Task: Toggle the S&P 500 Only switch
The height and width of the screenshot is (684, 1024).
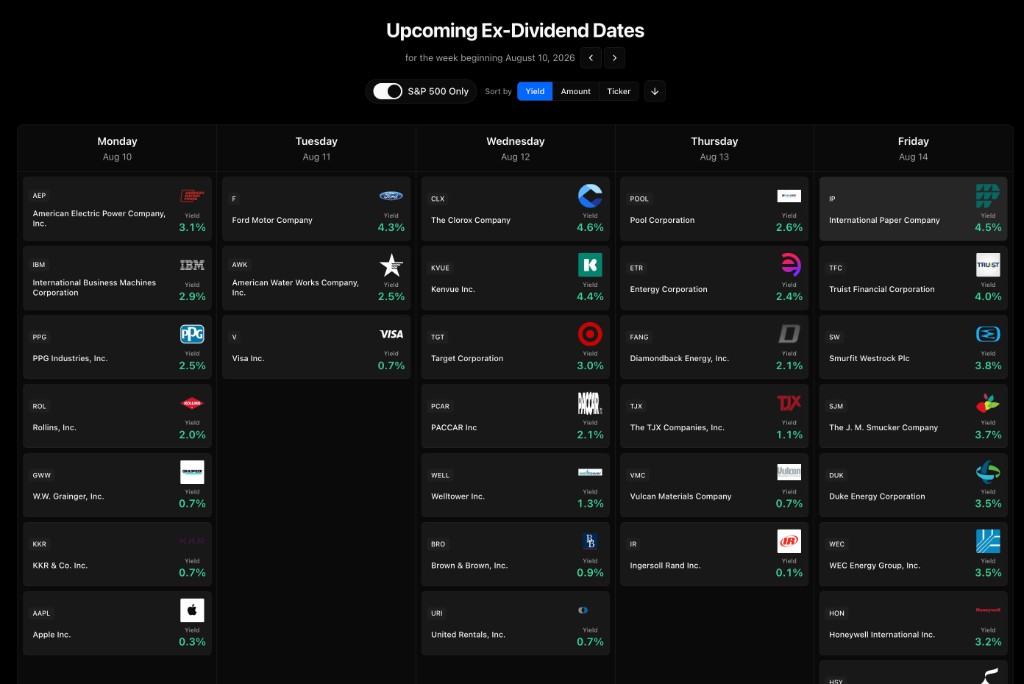Action: (x=387, y=91)
